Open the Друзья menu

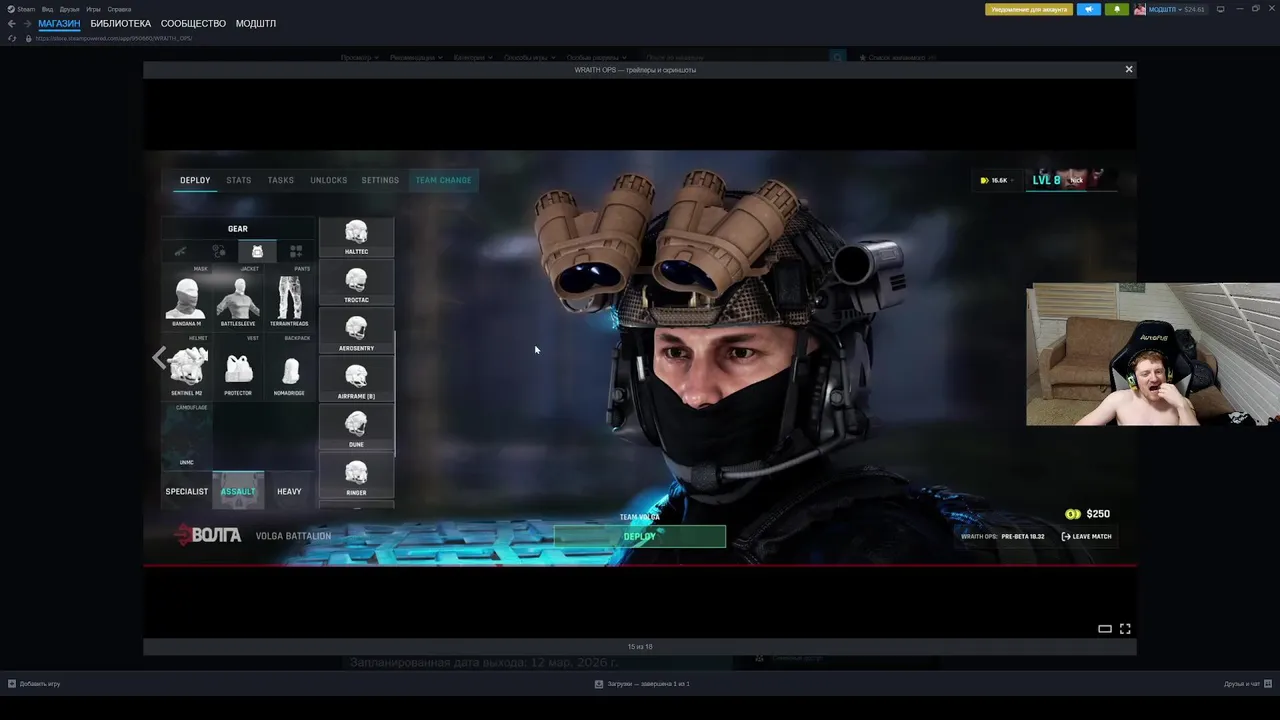click(69, 9)
